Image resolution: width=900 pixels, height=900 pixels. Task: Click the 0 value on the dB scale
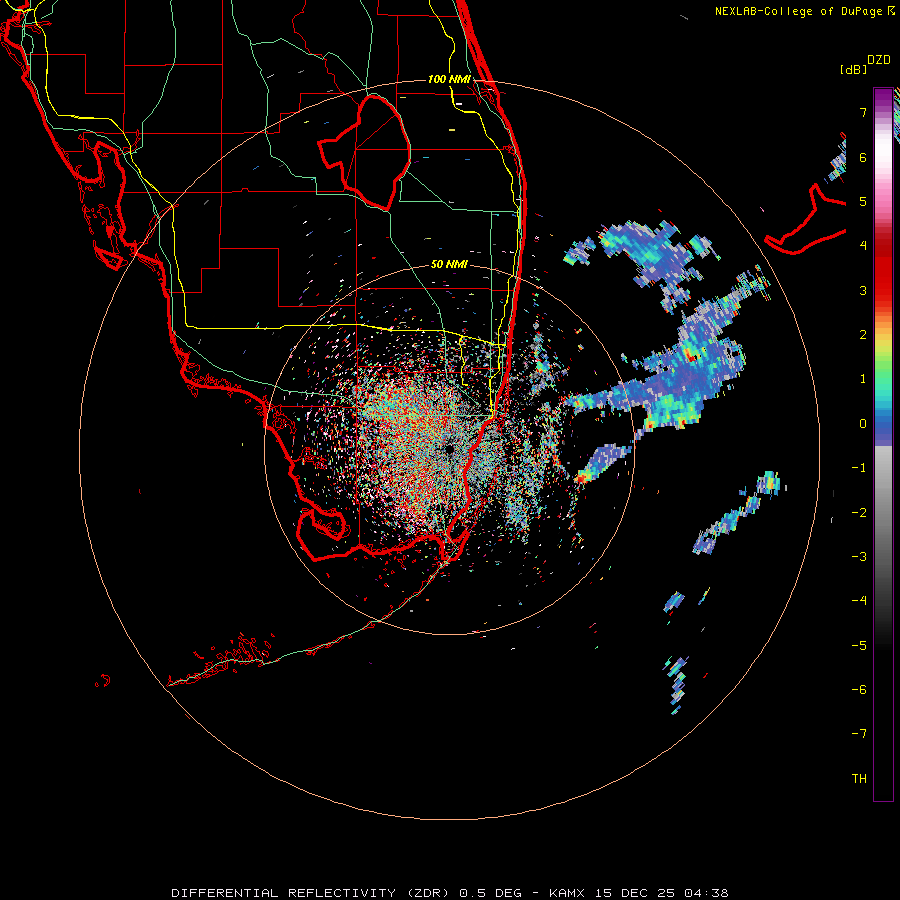863,424
